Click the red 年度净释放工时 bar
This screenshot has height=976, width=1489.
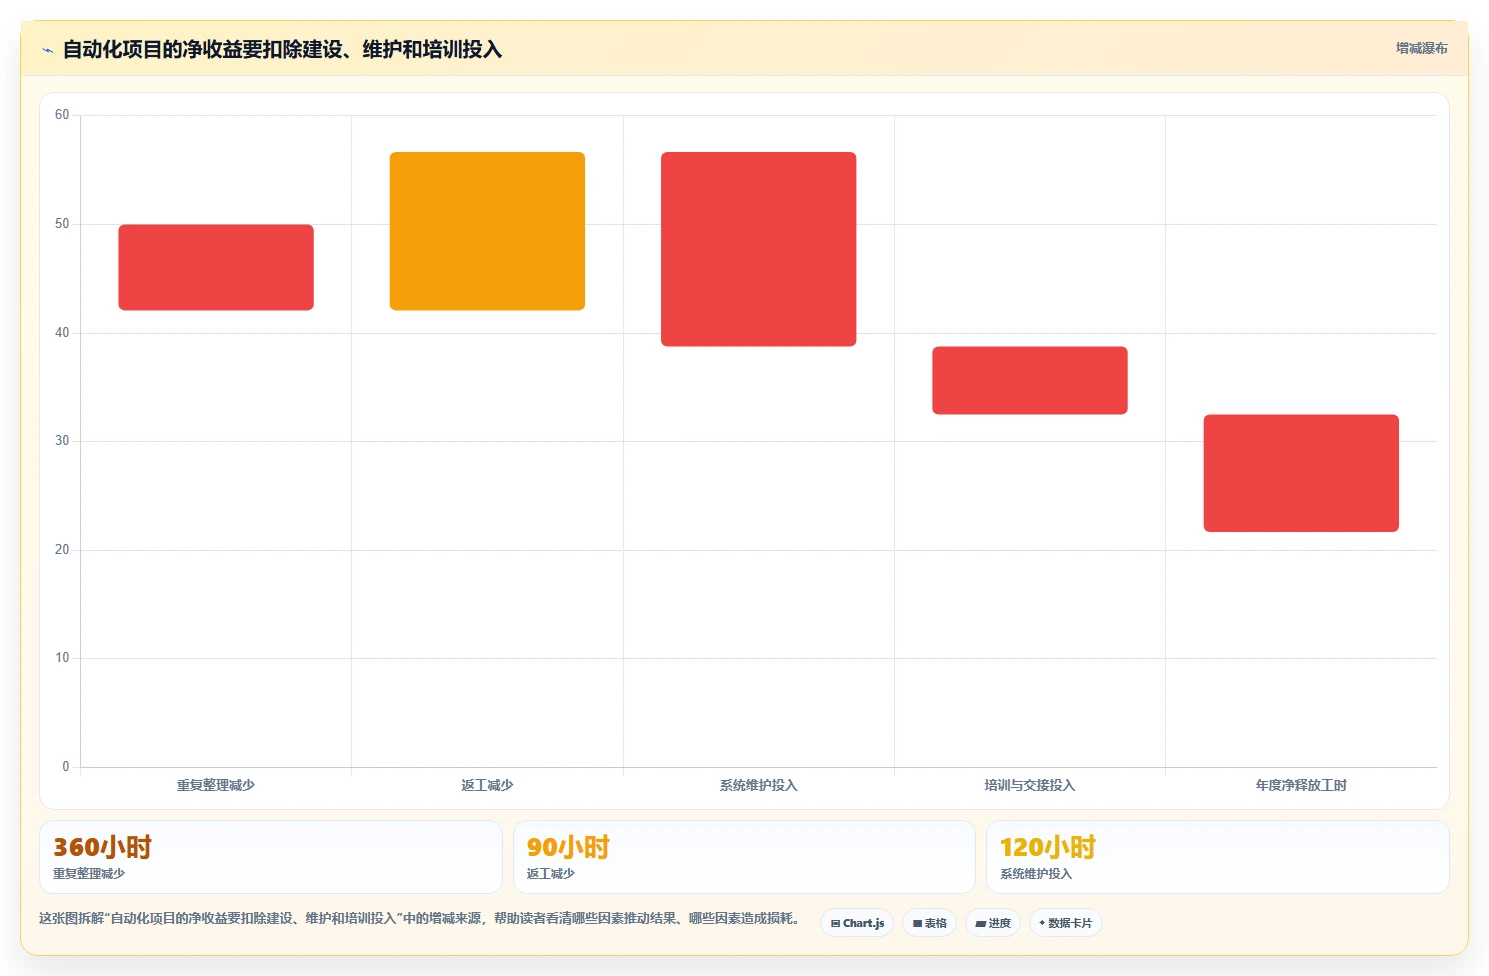[x=1301, y=473]
